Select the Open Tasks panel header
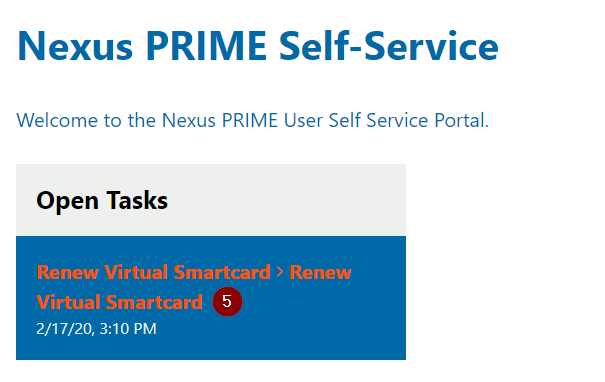The height and width of the screenshot is (382, 605). [211, 200]
